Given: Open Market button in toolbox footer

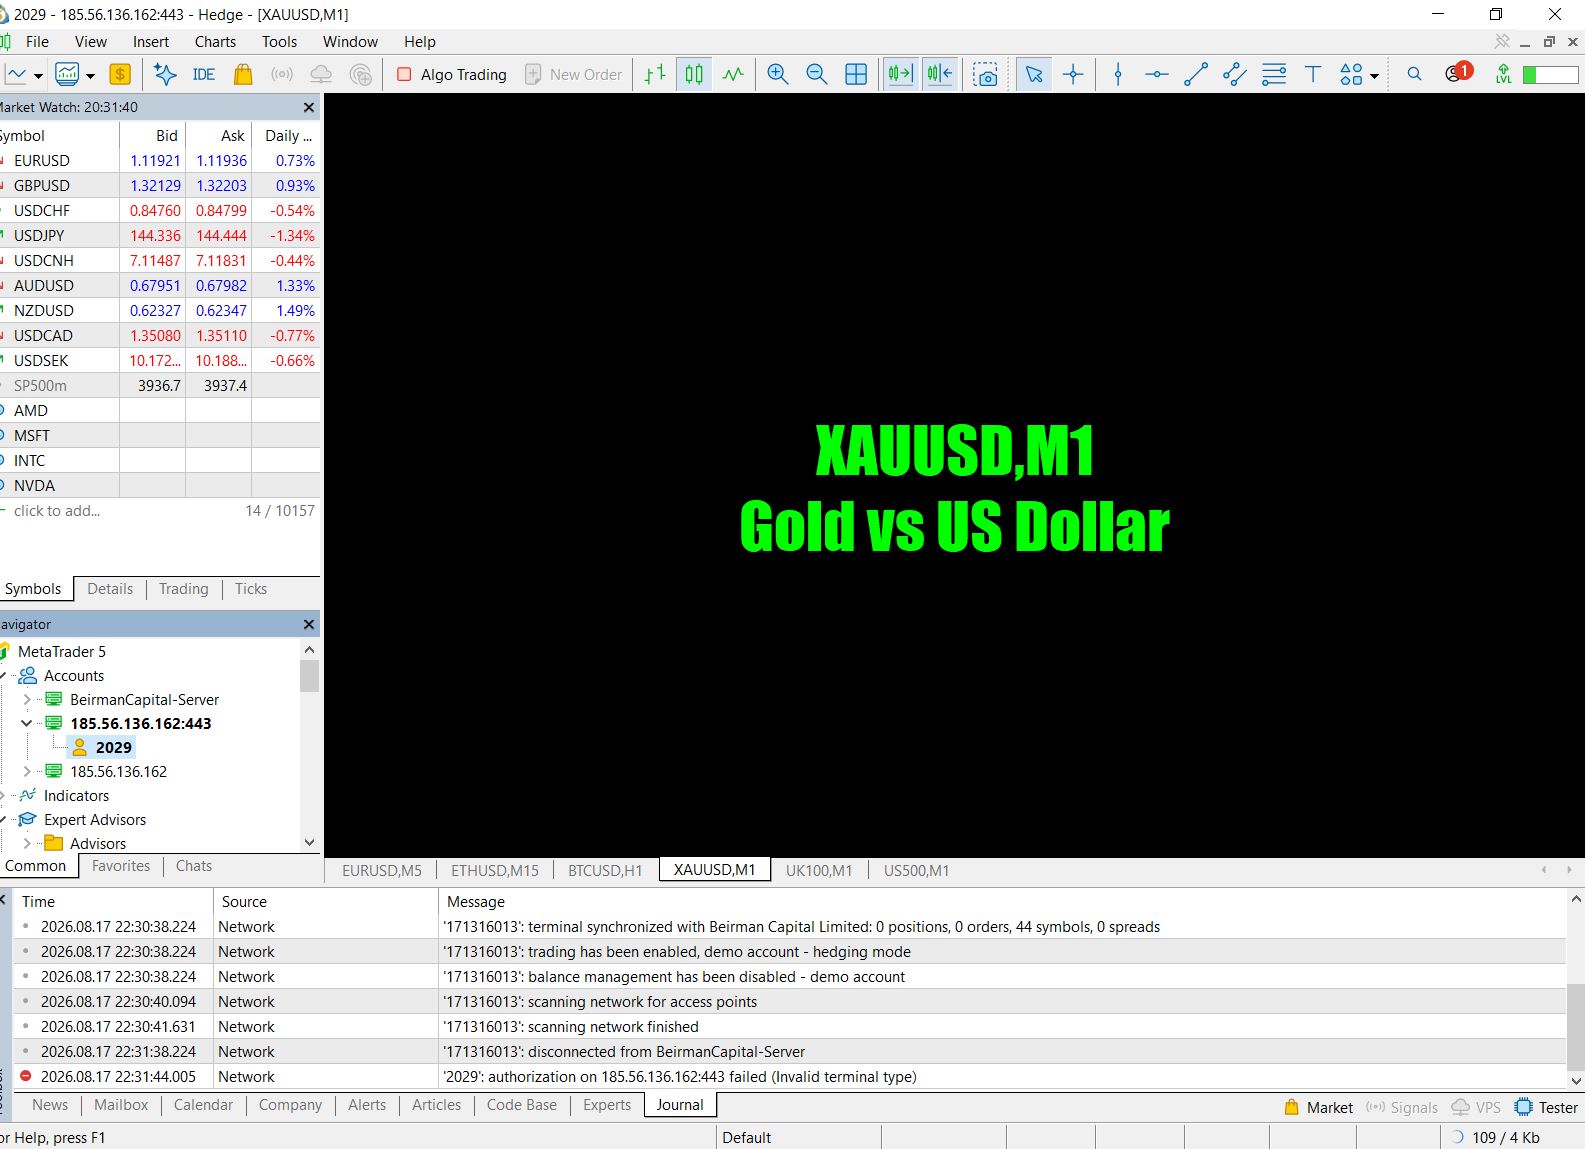Looking at the screenshot, I should pos(1318,1107).
